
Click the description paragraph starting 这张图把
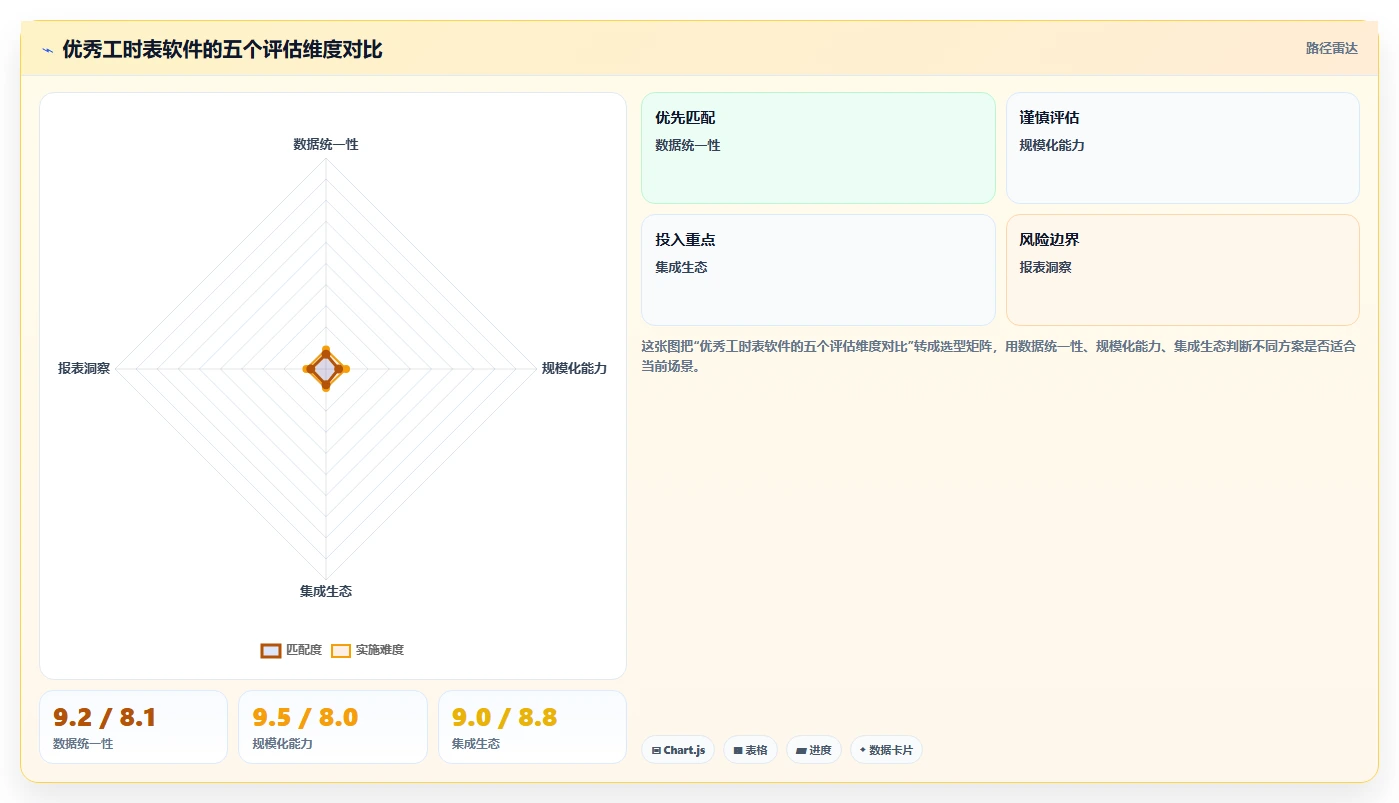(999, 356)
